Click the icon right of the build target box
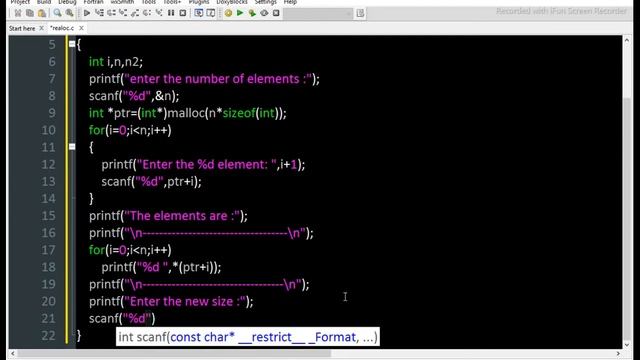 tap(360, 13)
